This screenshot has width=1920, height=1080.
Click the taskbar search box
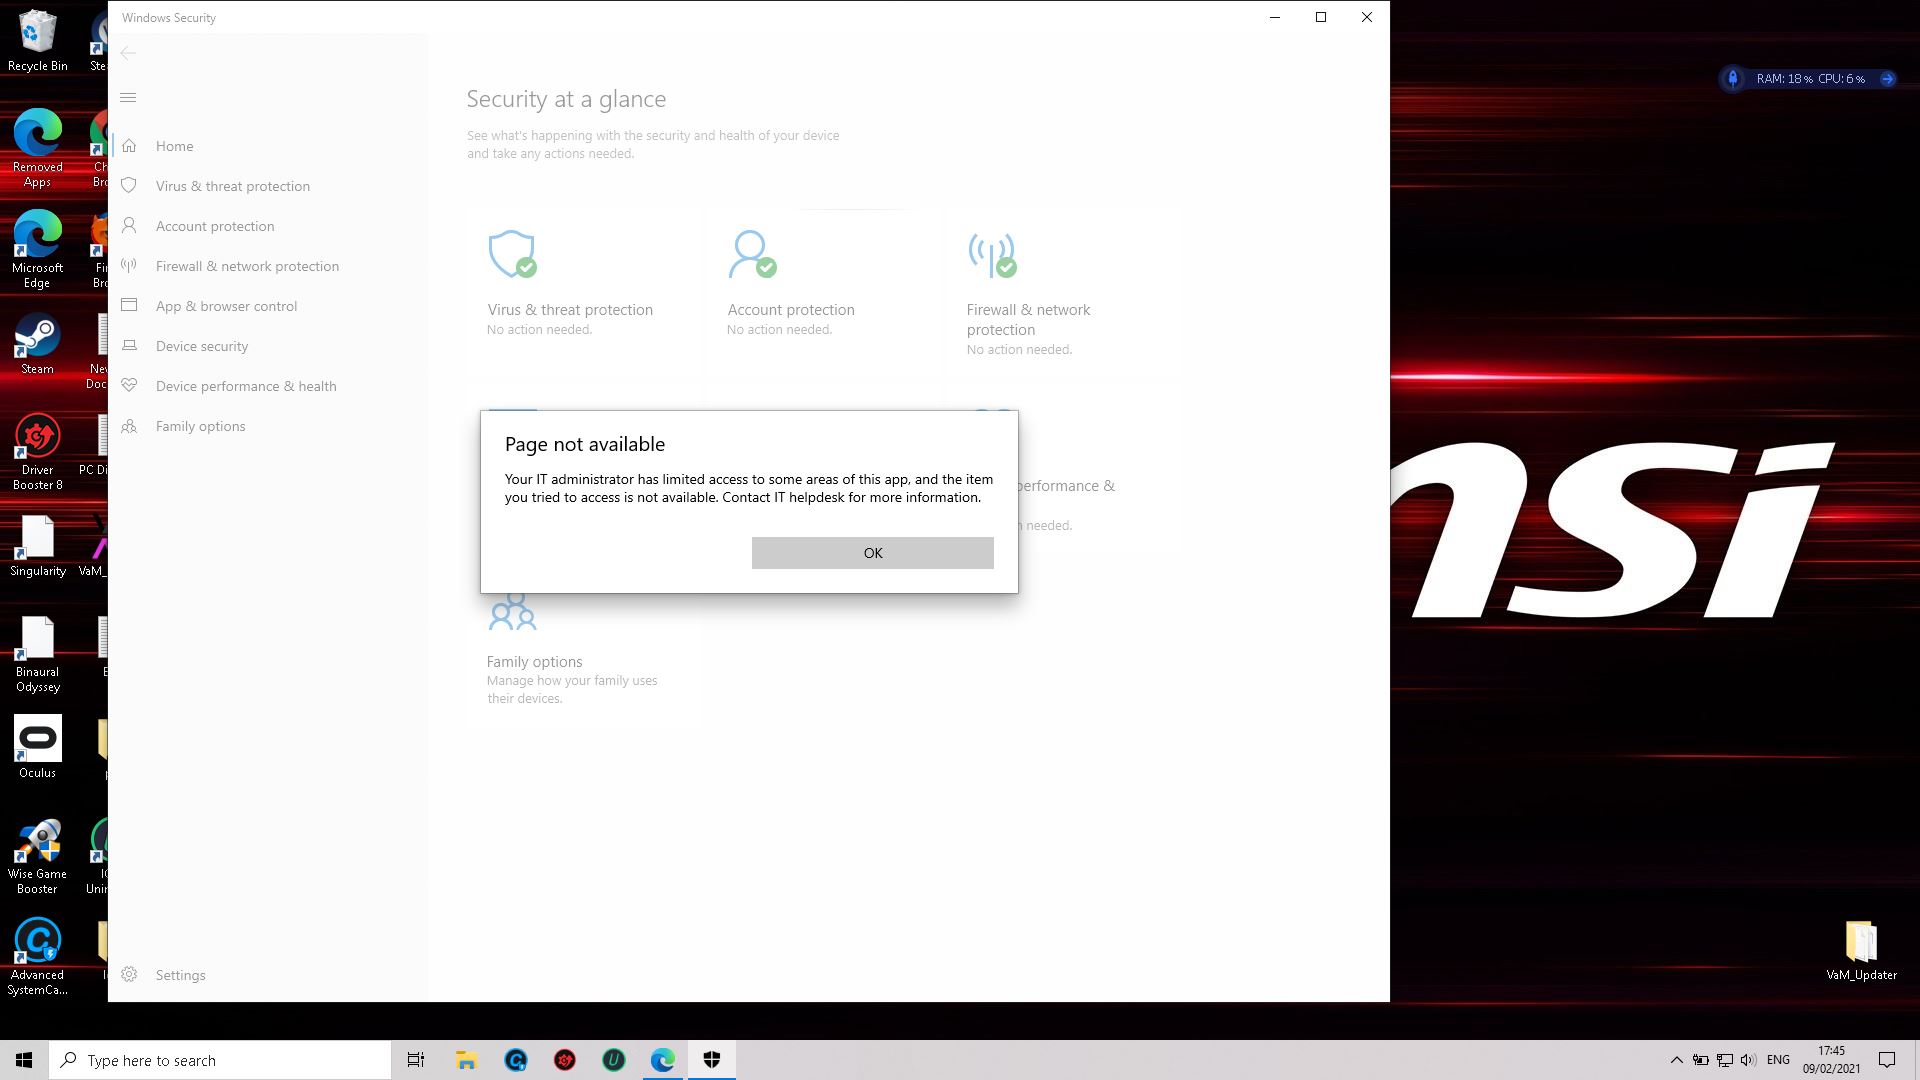click(x=220, y=1060)
